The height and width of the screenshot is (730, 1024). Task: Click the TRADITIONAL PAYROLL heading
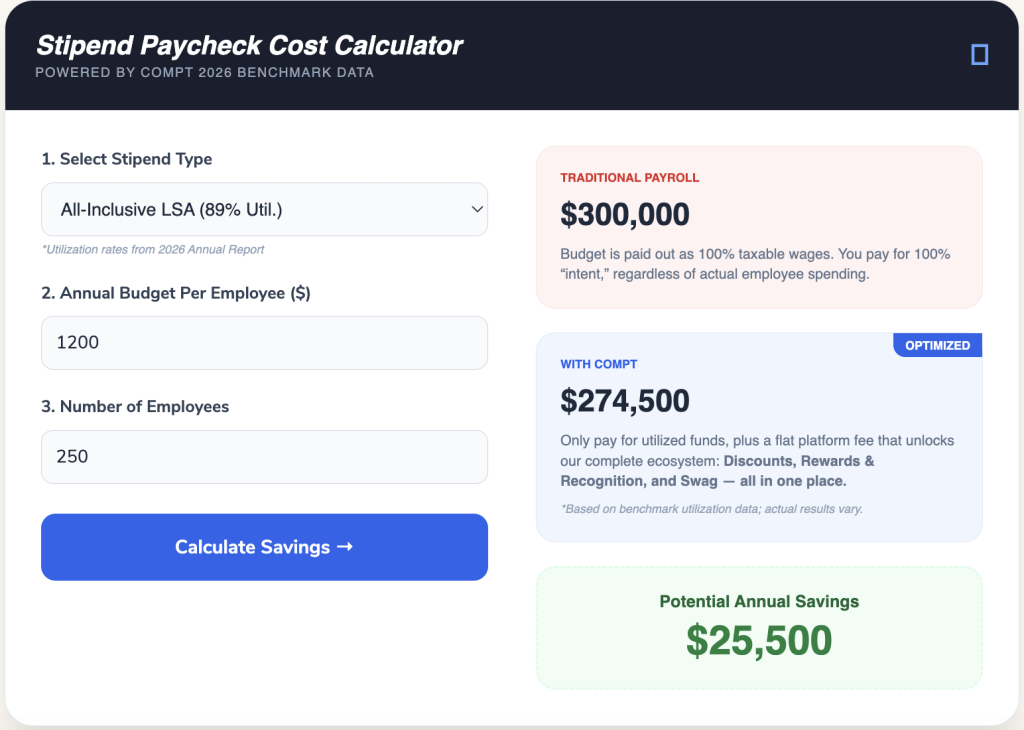(629, 178)
